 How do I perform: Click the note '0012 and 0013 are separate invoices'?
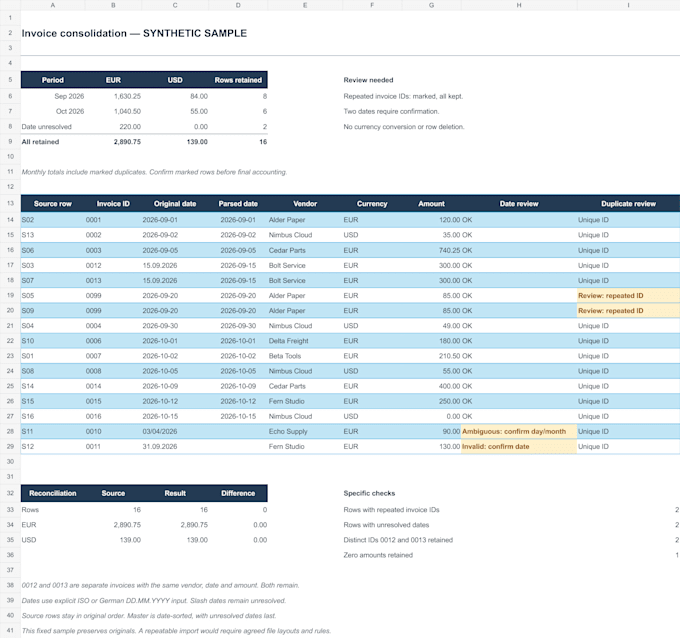coord(160,586)
